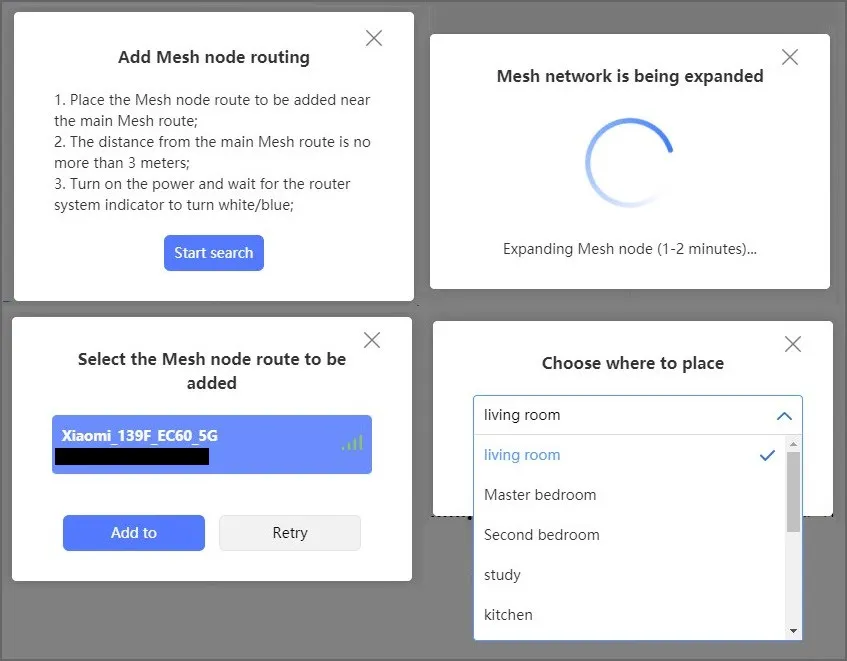Click the dropdown list scrollbar thumb

(x=794, y=490)
